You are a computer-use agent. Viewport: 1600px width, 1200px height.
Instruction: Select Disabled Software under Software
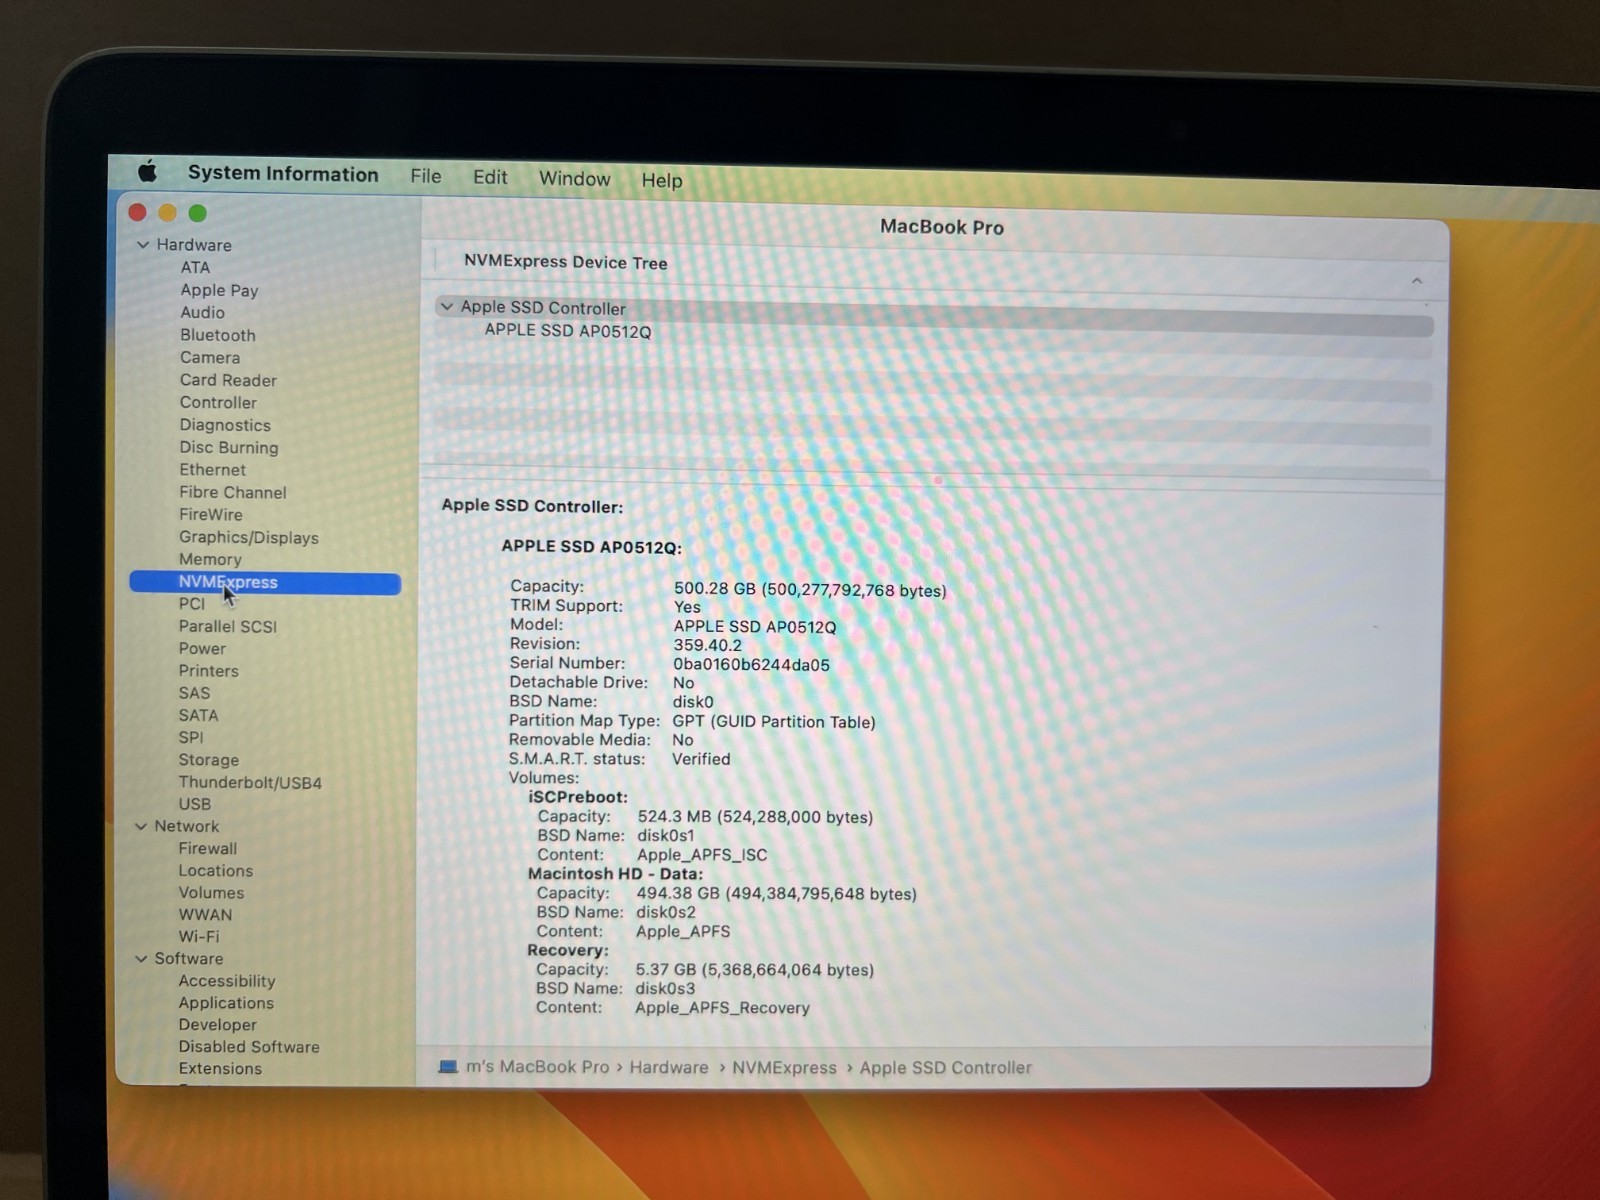point(249,1046)
